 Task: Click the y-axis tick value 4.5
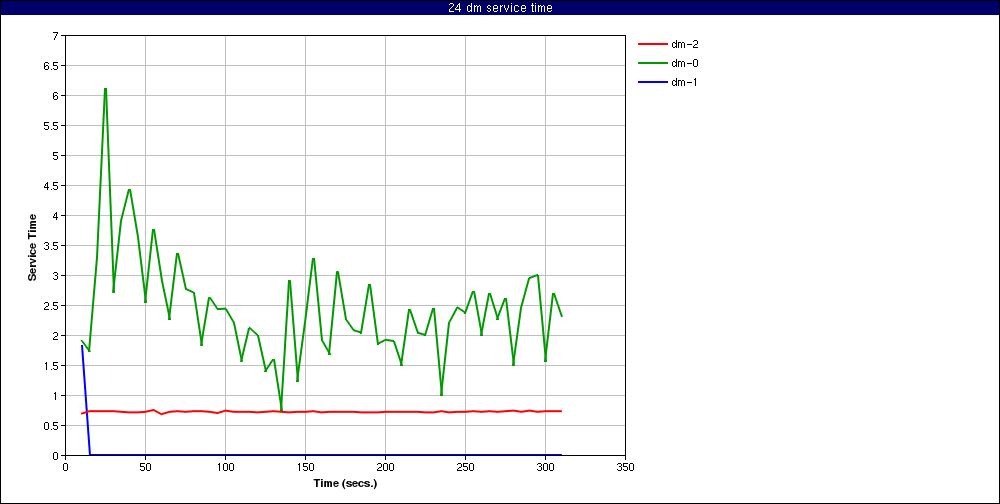(x=50, y=186)
